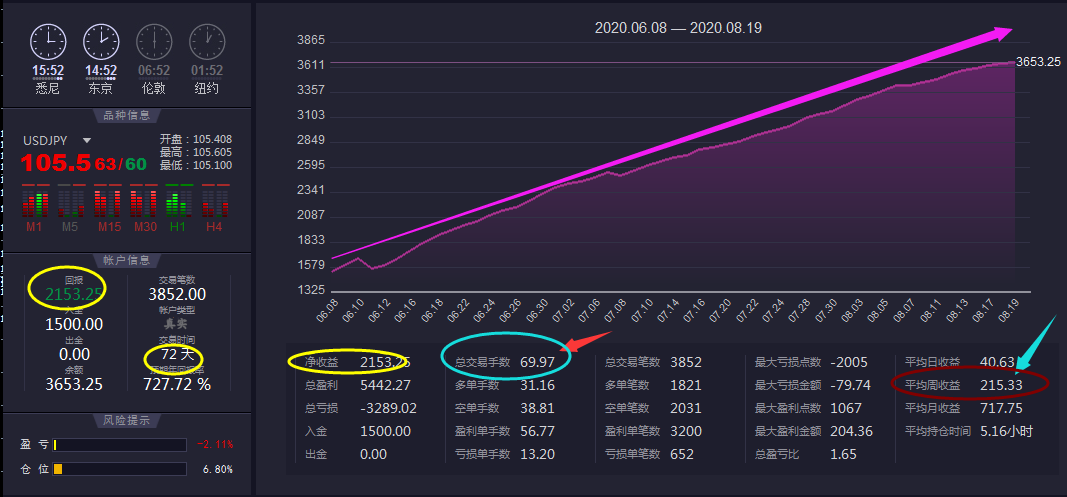Viewport: 1067px width, 497px height.
Task: Select the H1 timeframe signal bars
Action: pos(179,202)
